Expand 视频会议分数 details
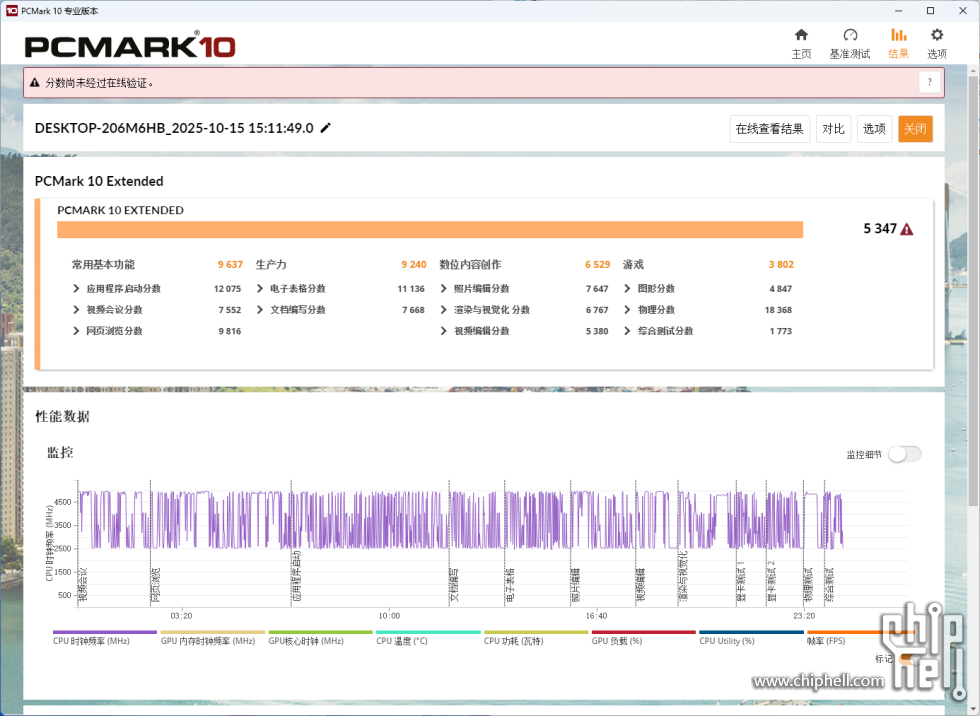Screen dimensions: 980x716 pyautogui.click(x=77, y=310)
